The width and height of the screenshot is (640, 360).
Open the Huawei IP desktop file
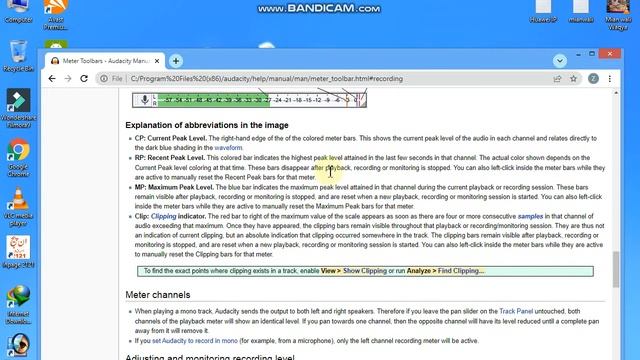point(543,11)
